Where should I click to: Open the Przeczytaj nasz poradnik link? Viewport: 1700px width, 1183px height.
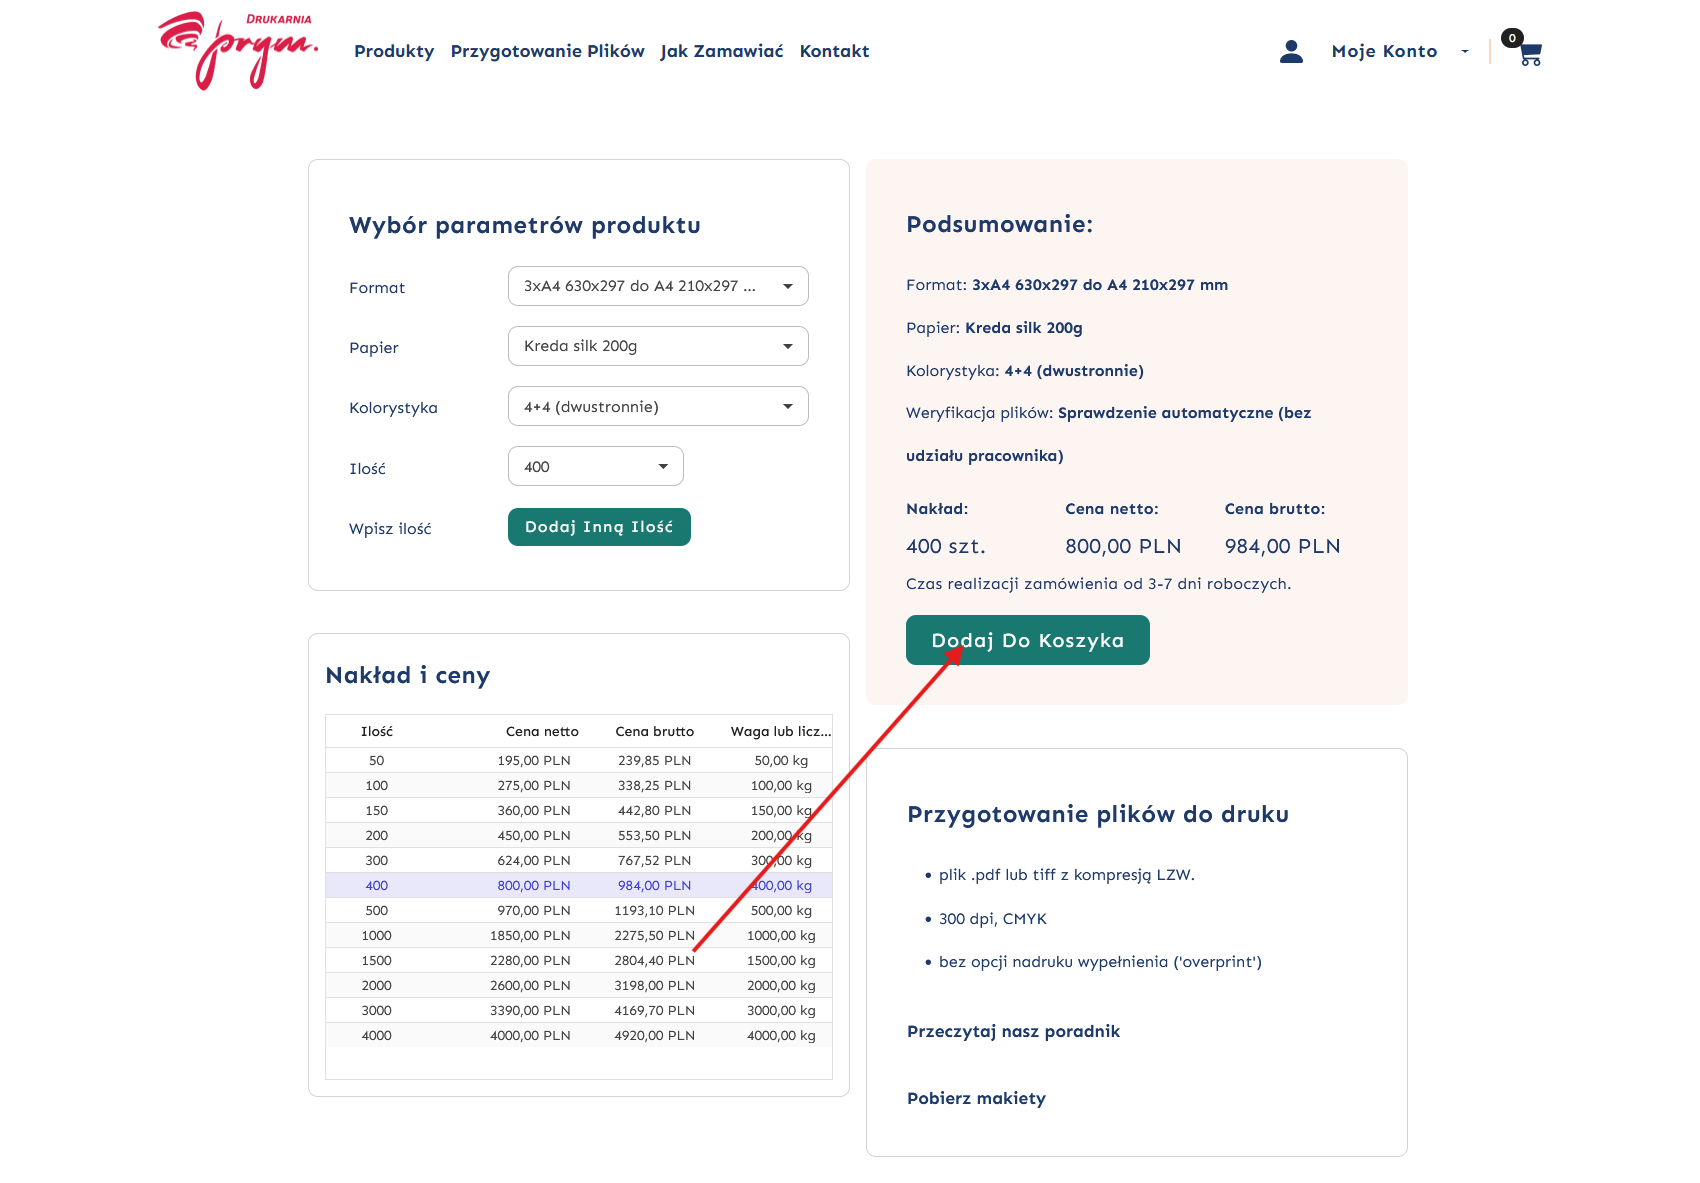1013,1032
